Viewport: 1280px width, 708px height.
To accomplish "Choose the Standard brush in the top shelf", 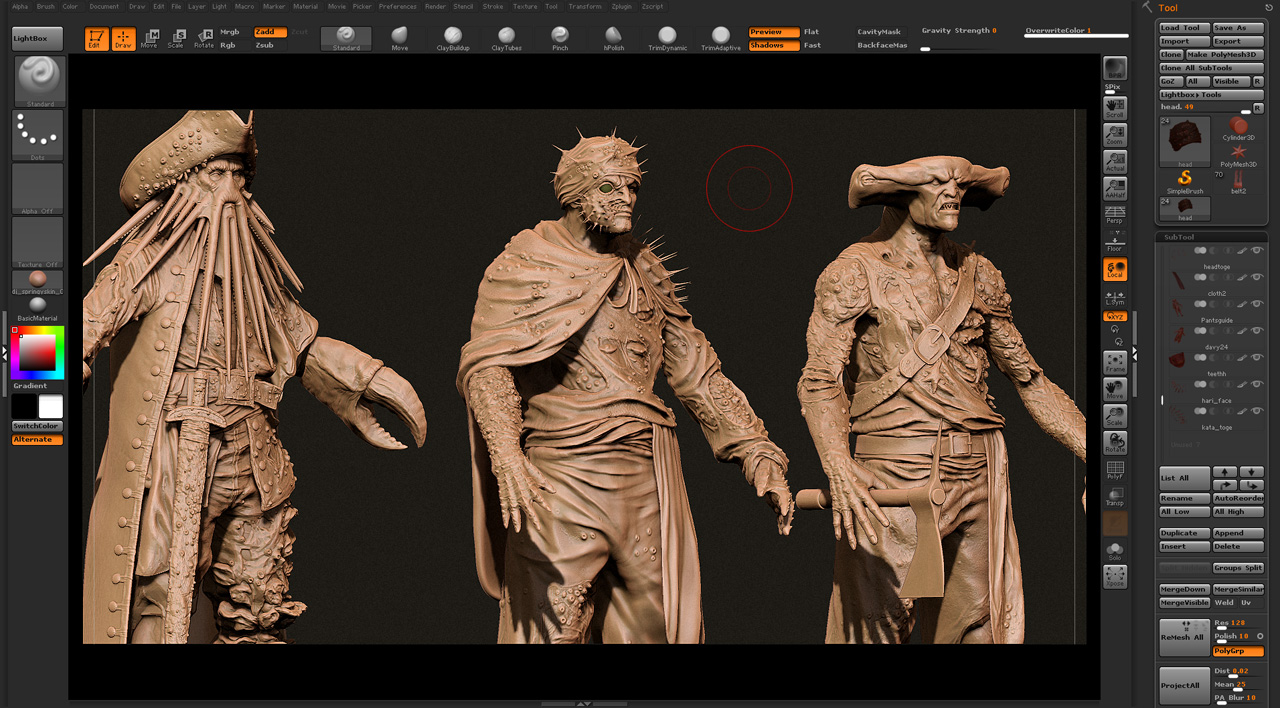I will pyautogui.click(x=346, y=39).
